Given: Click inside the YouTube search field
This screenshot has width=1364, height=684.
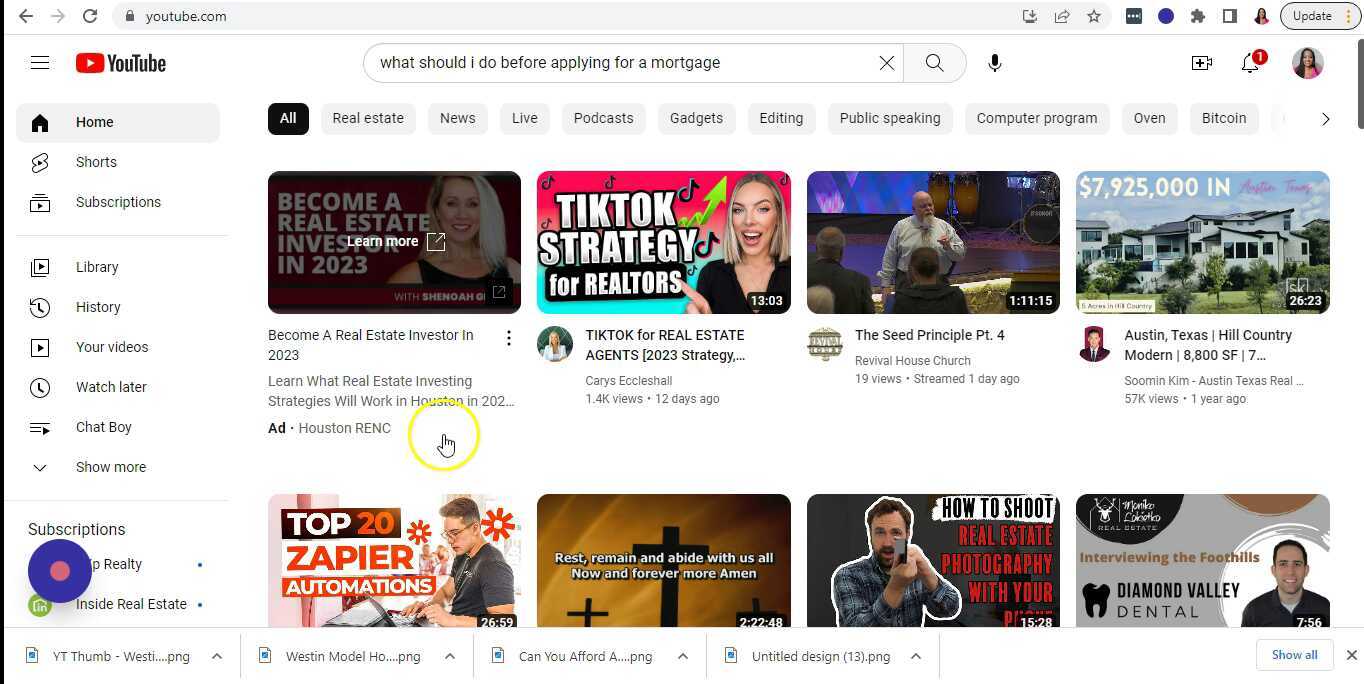Looking at the screenshot, I should point(620,63).
